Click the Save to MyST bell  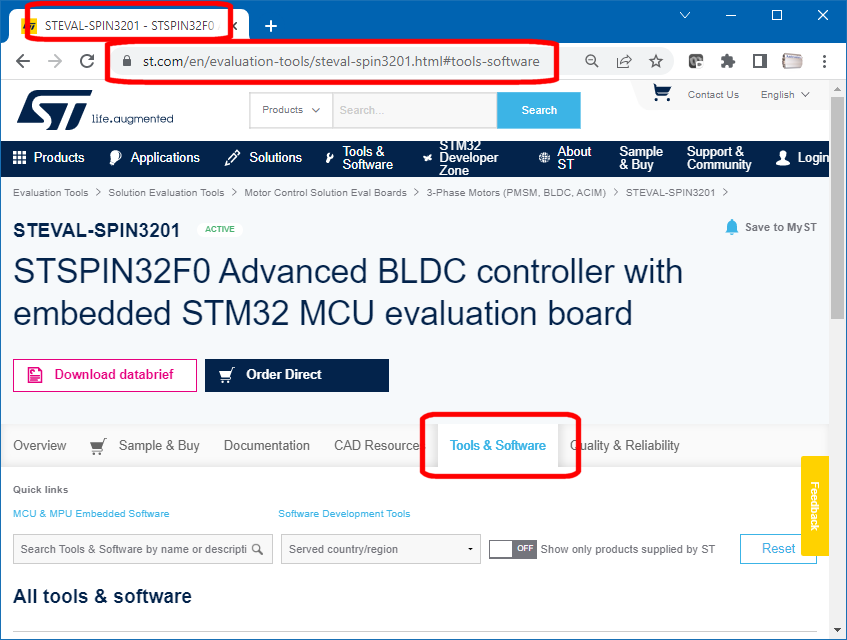point(731,227)
